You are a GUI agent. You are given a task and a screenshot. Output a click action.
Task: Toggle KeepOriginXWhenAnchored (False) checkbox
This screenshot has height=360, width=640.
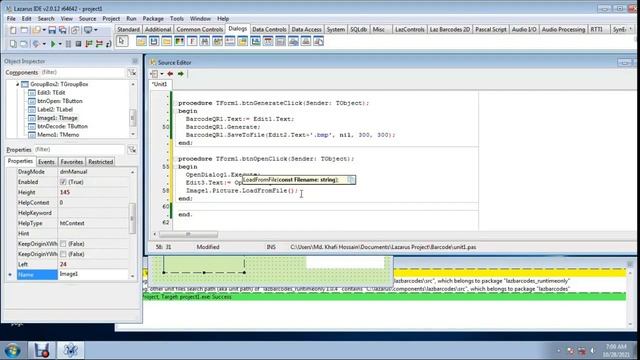[63, 244]
